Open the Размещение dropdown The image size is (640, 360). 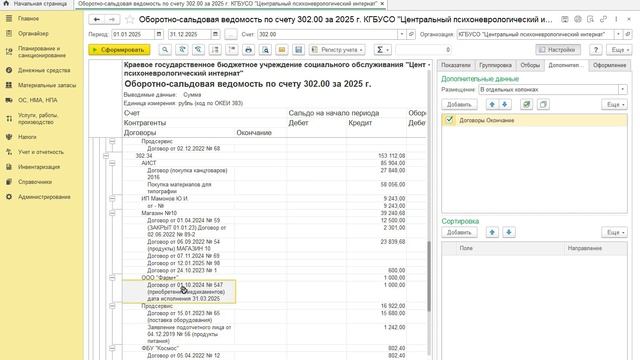tap(622, 89)
